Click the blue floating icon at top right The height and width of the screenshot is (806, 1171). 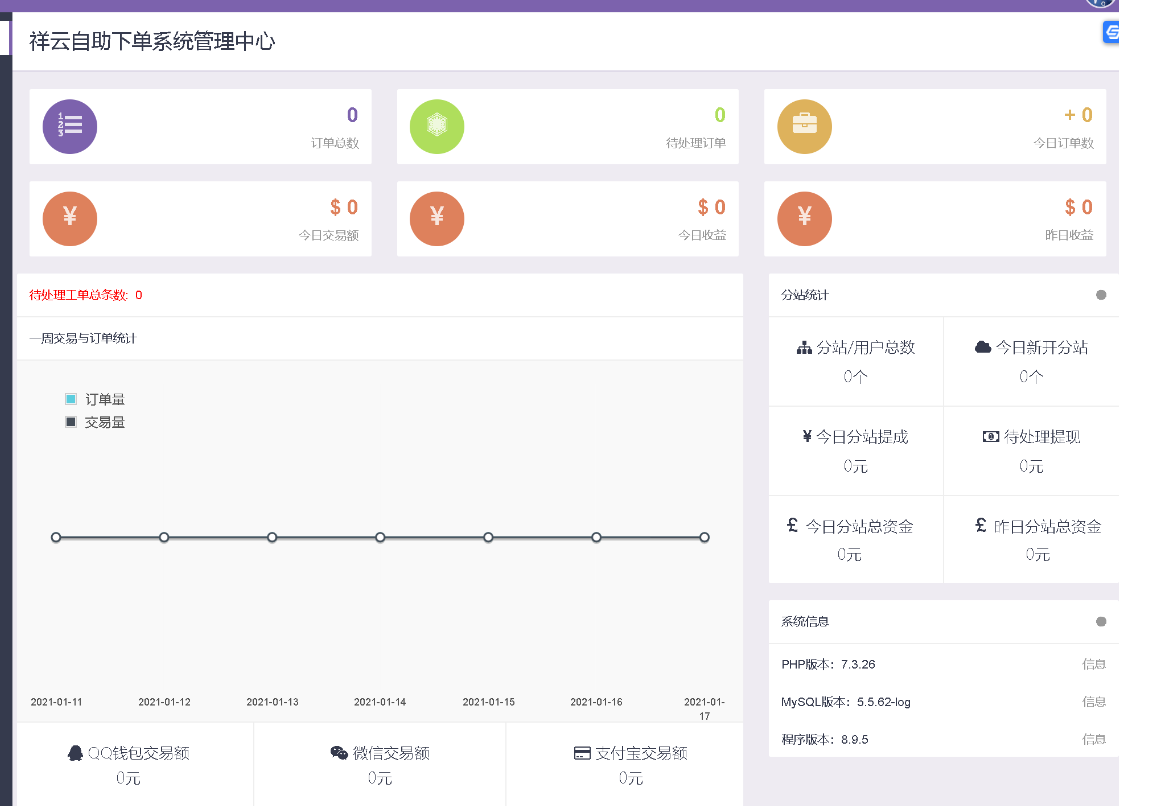click(1111, 32)
